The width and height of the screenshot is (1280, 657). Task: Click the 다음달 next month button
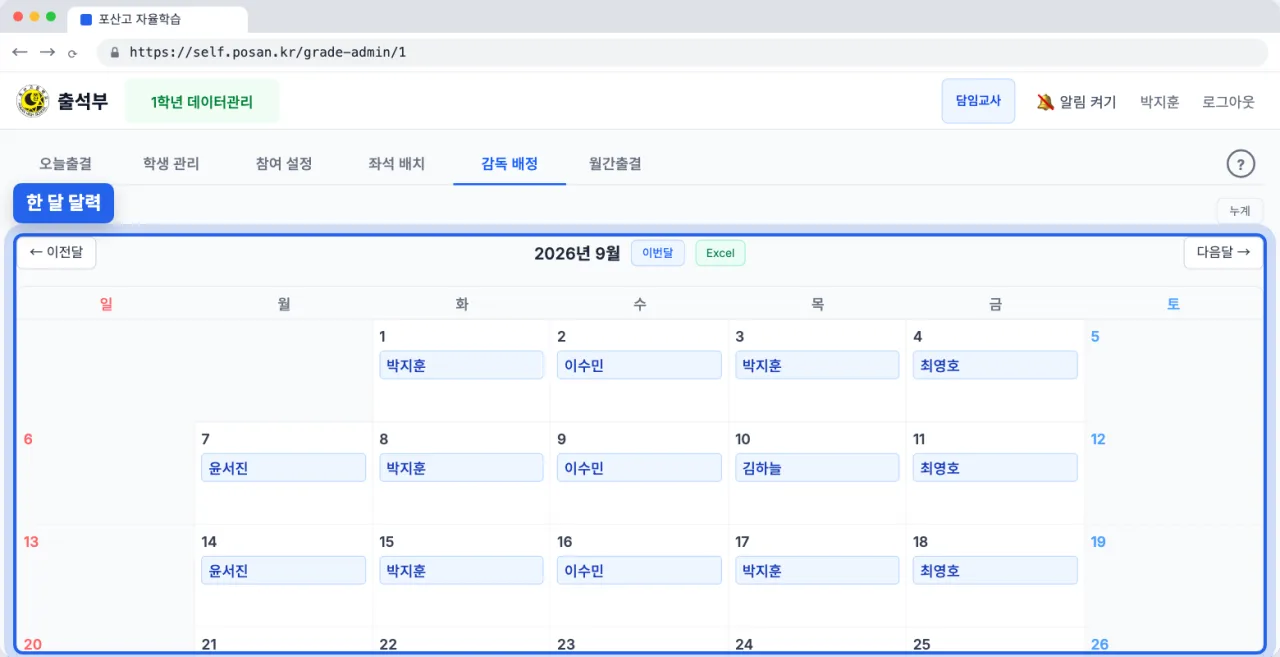pyautogui.click(x=1223, y=253)
